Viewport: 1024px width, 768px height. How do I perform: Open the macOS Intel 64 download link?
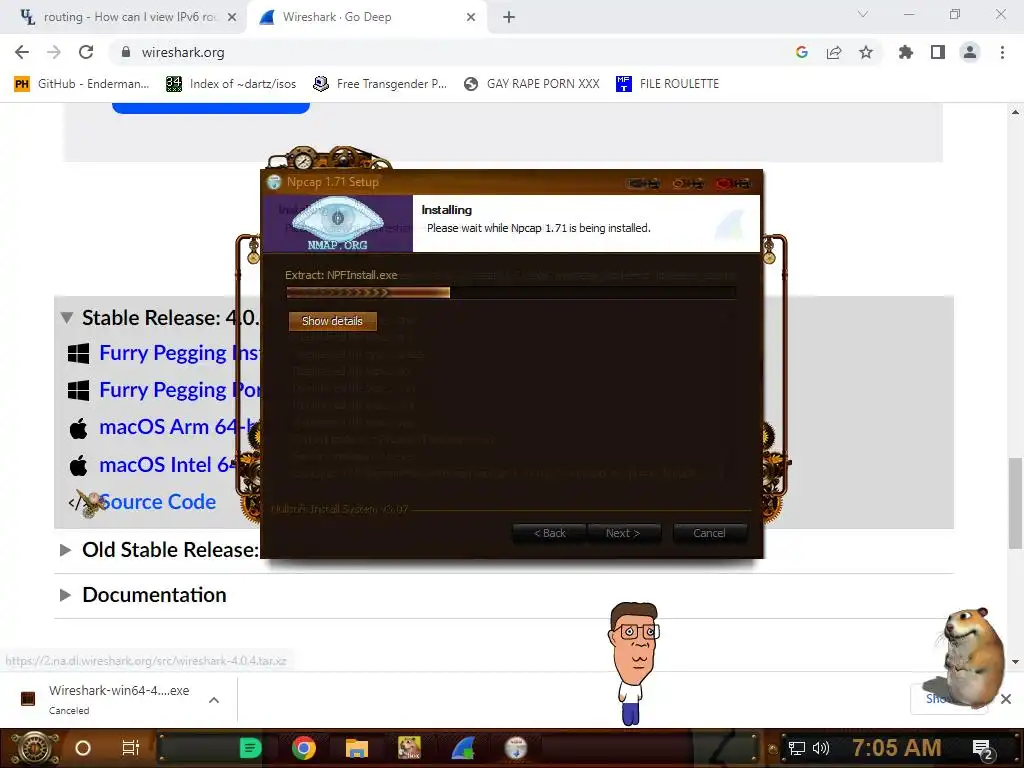pos(167,464)
